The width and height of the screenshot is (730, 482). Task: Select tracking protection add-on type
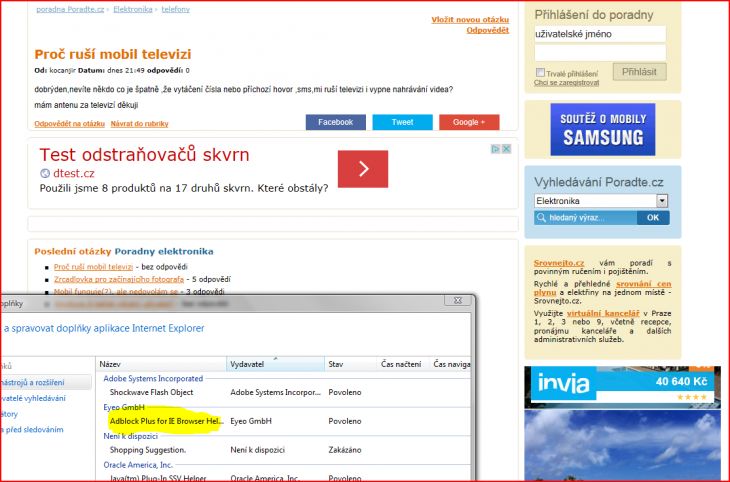pyautogui.click(x=33, y=429)
